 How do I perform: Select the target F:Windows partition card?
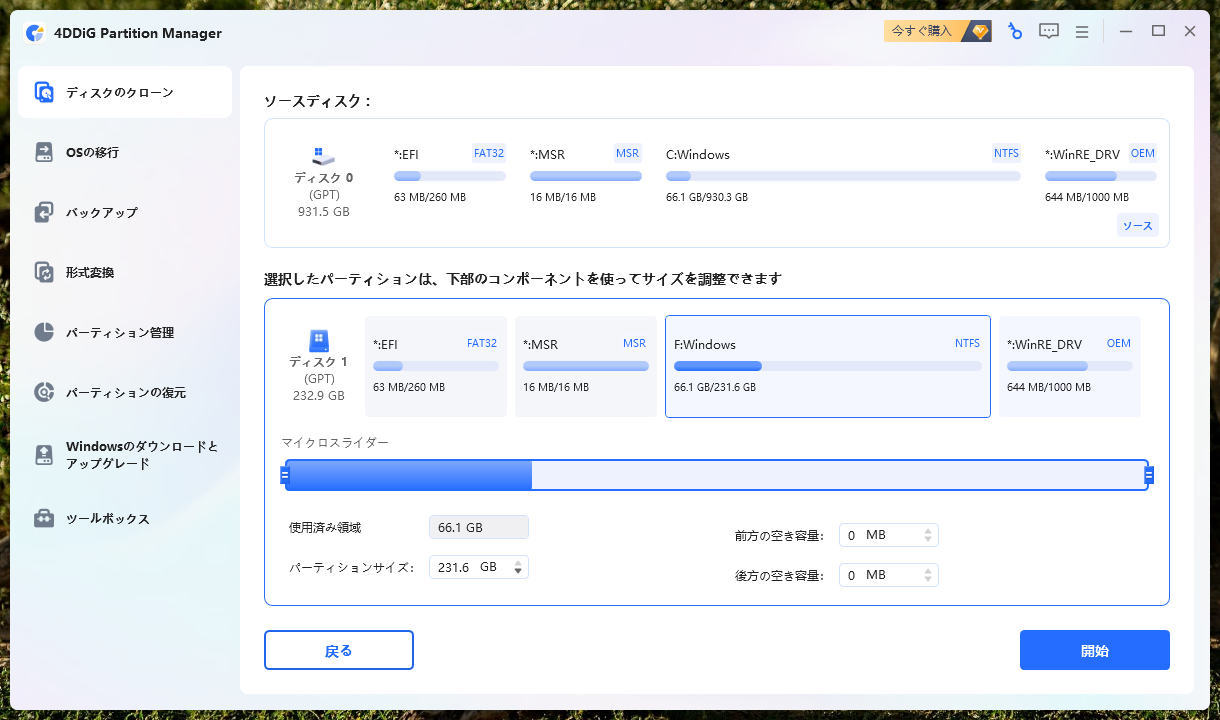828,366
